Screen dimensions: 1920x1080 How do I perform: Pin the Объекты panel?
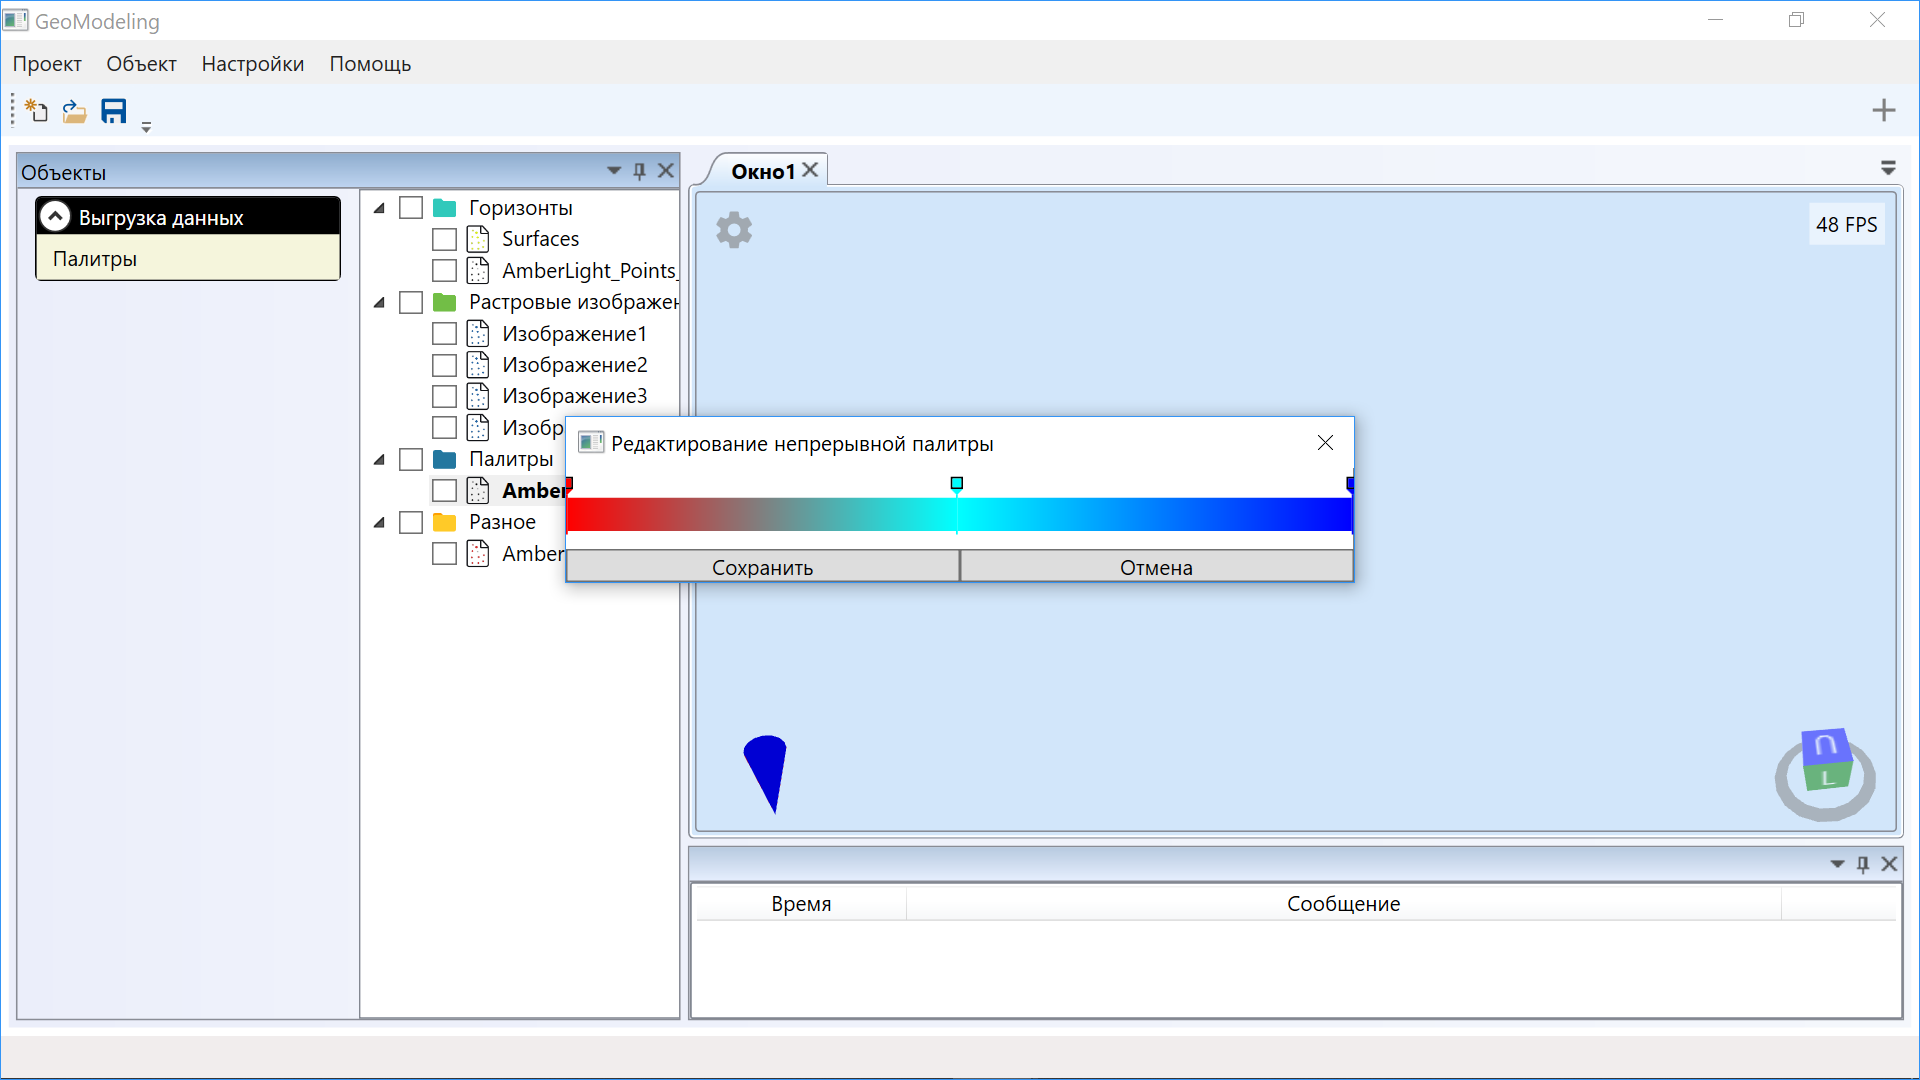coord(640,171)
